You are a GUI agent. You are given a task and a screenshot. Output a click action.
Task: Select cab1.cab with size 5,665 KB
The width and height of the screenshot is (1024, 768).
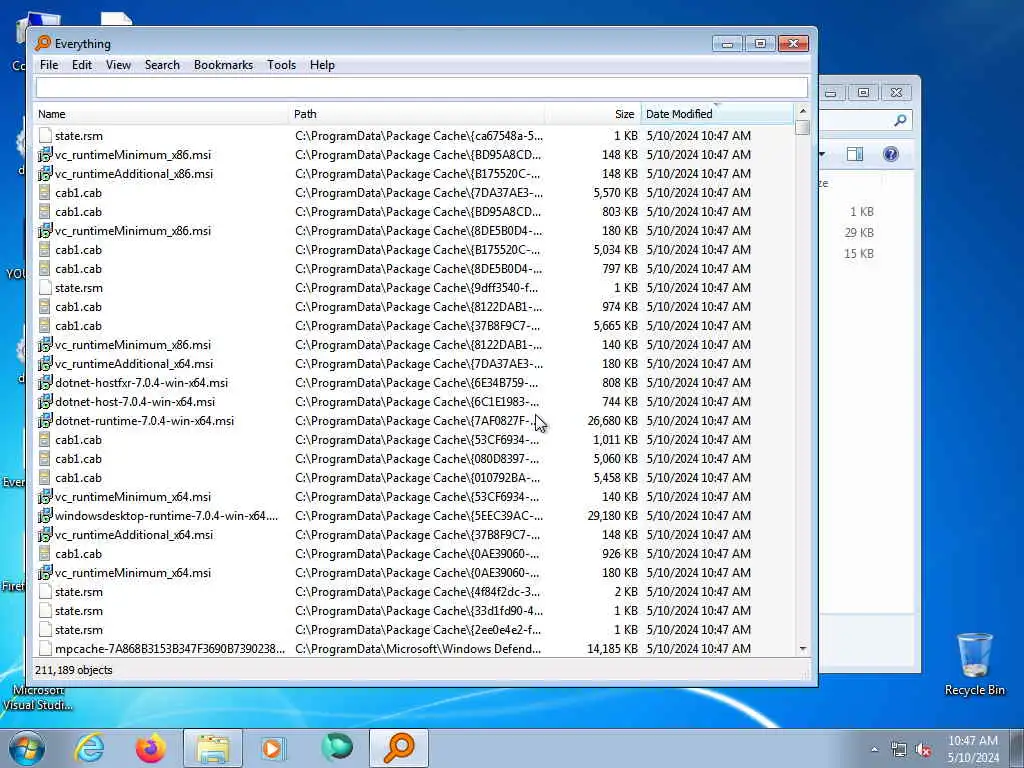point(78,325)
